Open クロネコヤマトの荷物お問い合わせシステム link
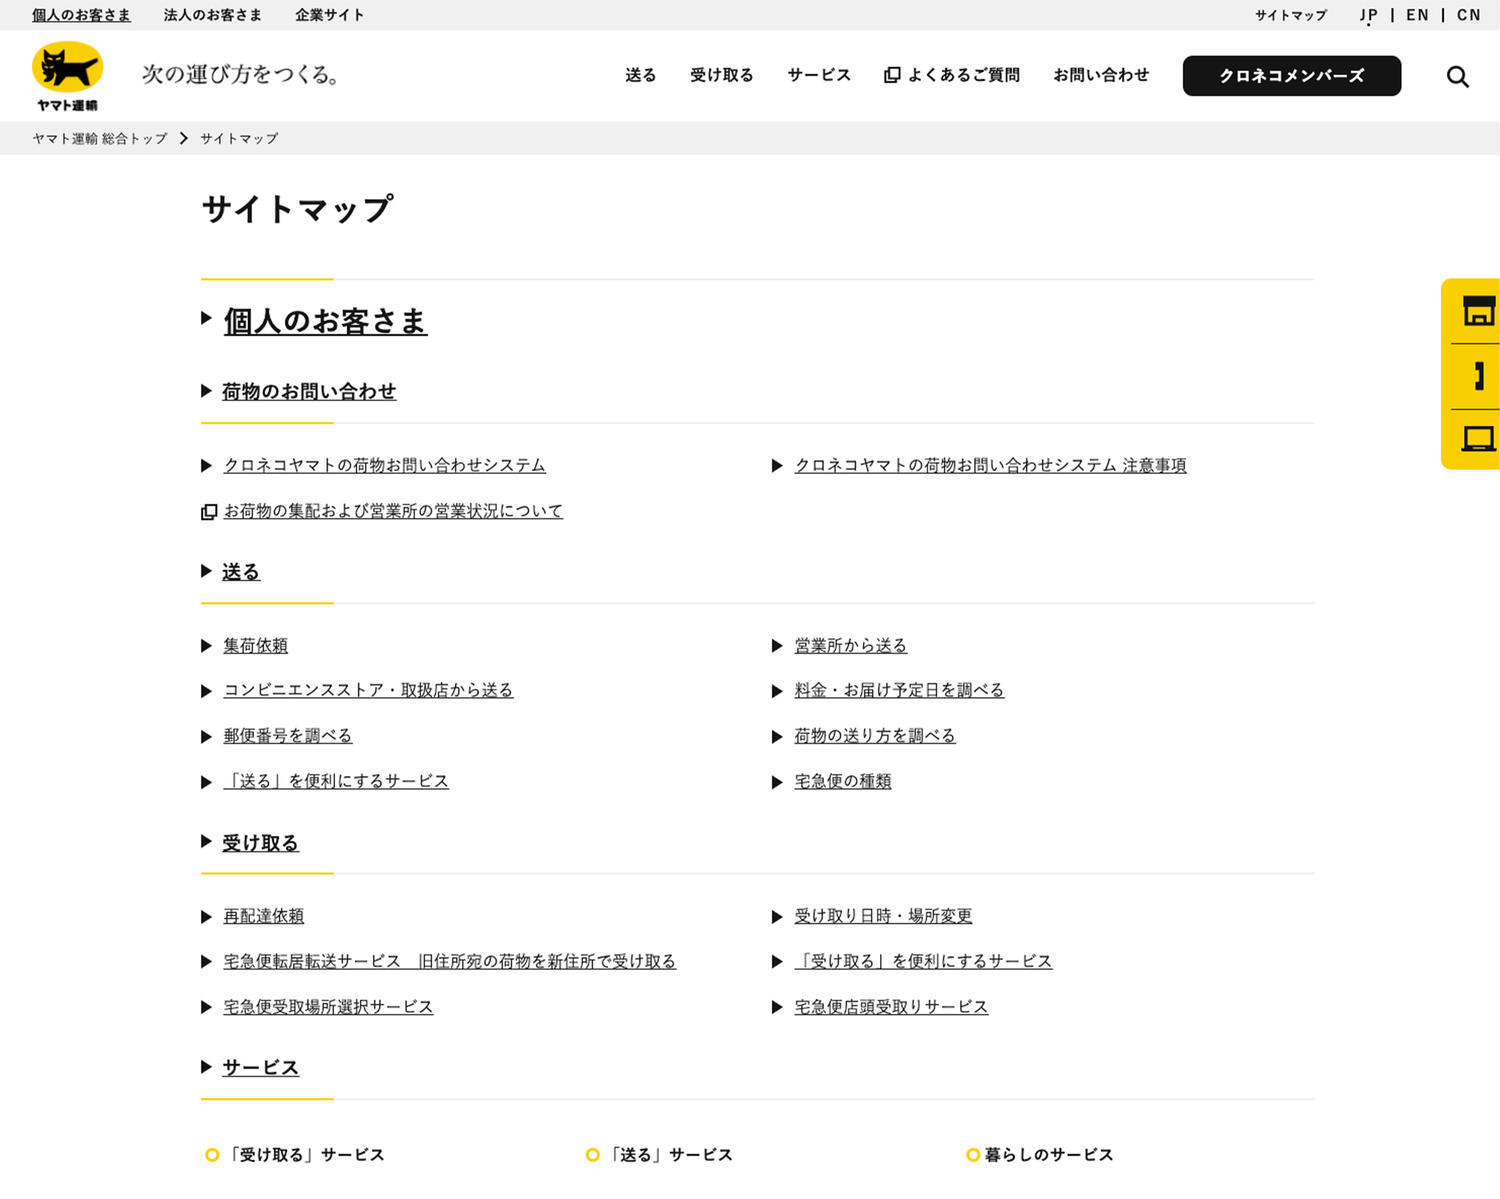The width and height of the screenshot is (1500, 1199). coord(385,465)
